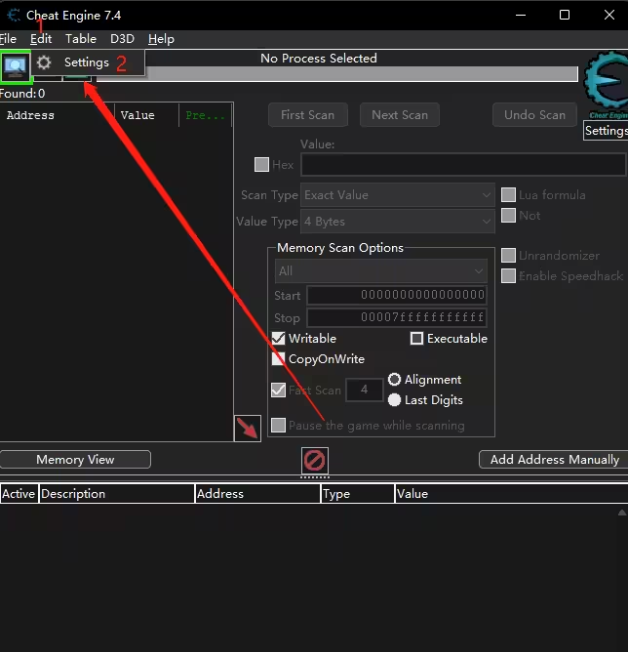The image size is (629, 652).
Task: Click the address table Address column header
Action: [258, 494]
